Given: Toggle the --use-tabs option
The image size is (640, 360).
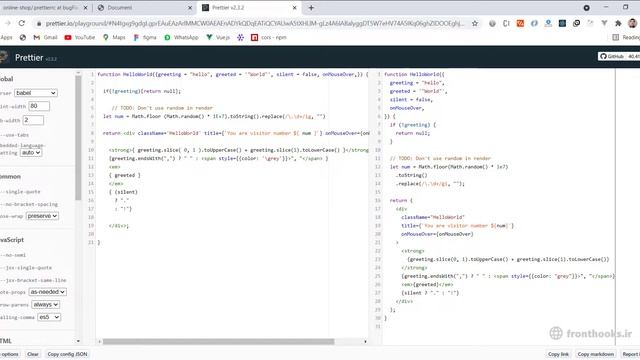Looking at the screenshot, I should 15,135.
